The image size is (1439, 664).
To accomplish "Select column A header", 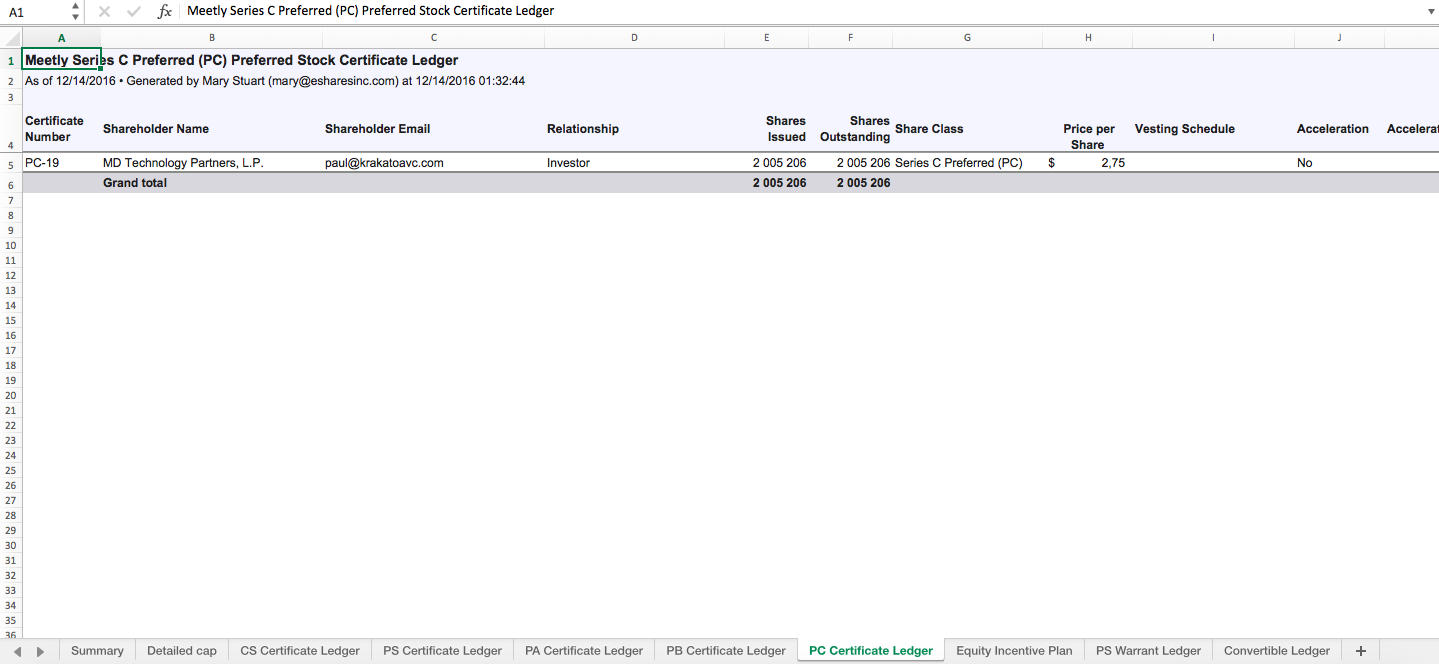I will pos(62,38).
